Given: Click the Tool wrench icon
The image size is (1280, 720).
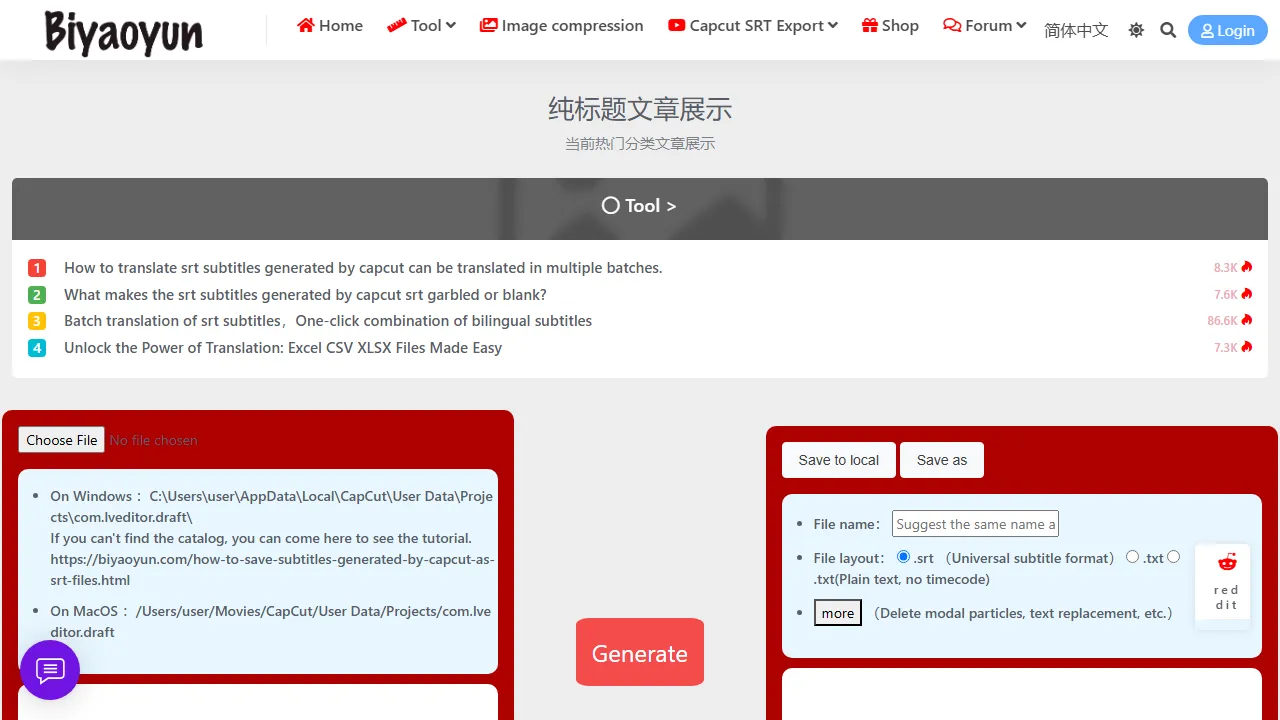Looking at the screenshot, I should tap(398, 25).
